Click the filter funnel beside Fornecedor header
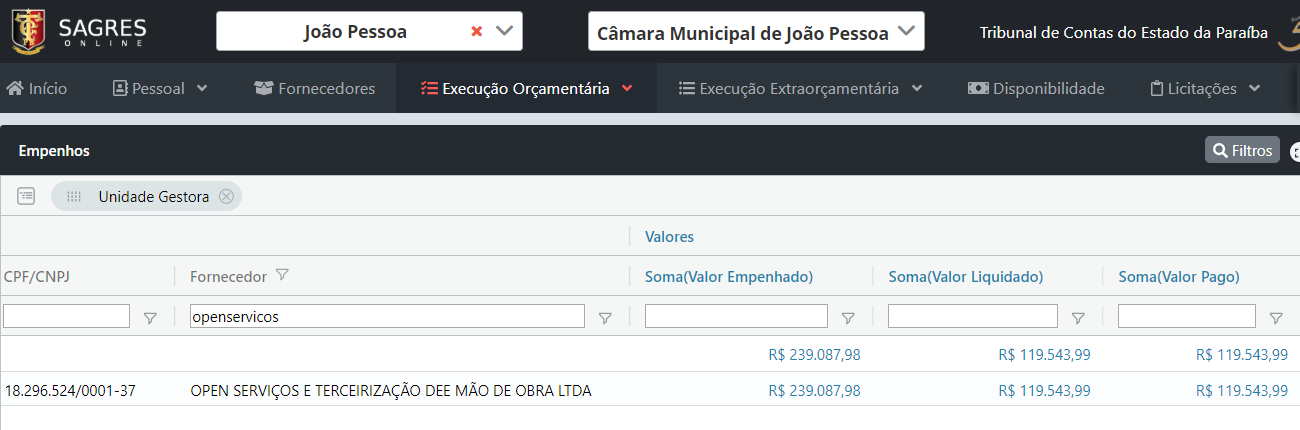 pos(282,275)
